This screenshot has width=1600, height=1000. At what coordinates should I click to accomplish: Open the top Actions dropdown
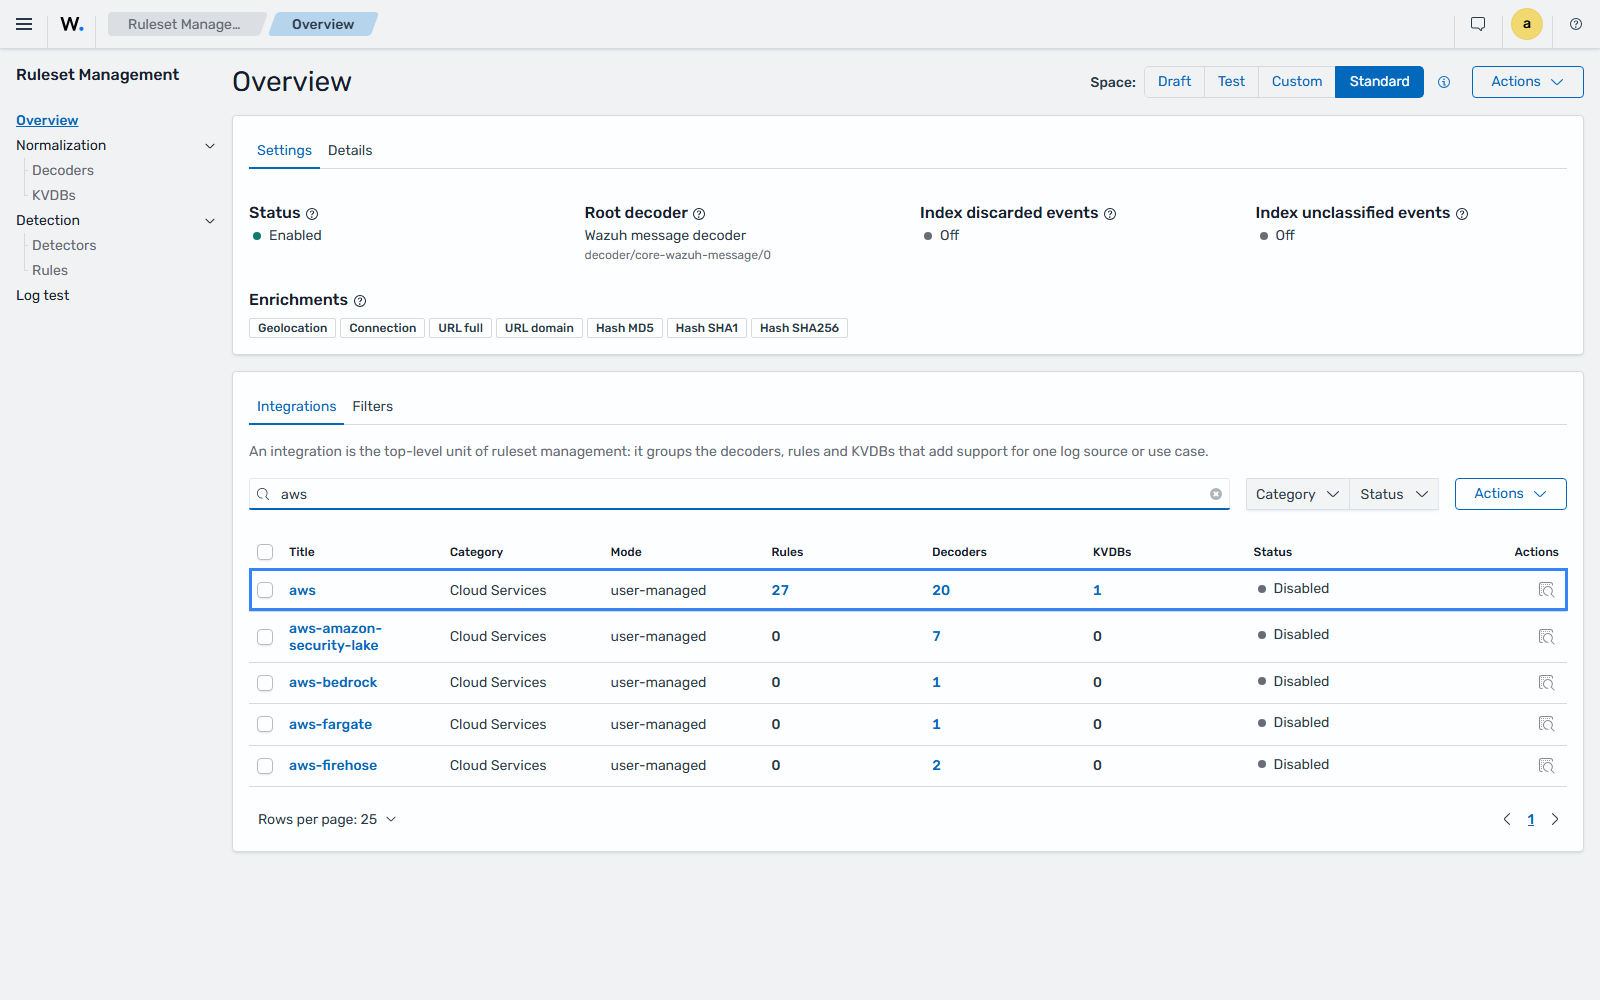[x=1527, y=82]
